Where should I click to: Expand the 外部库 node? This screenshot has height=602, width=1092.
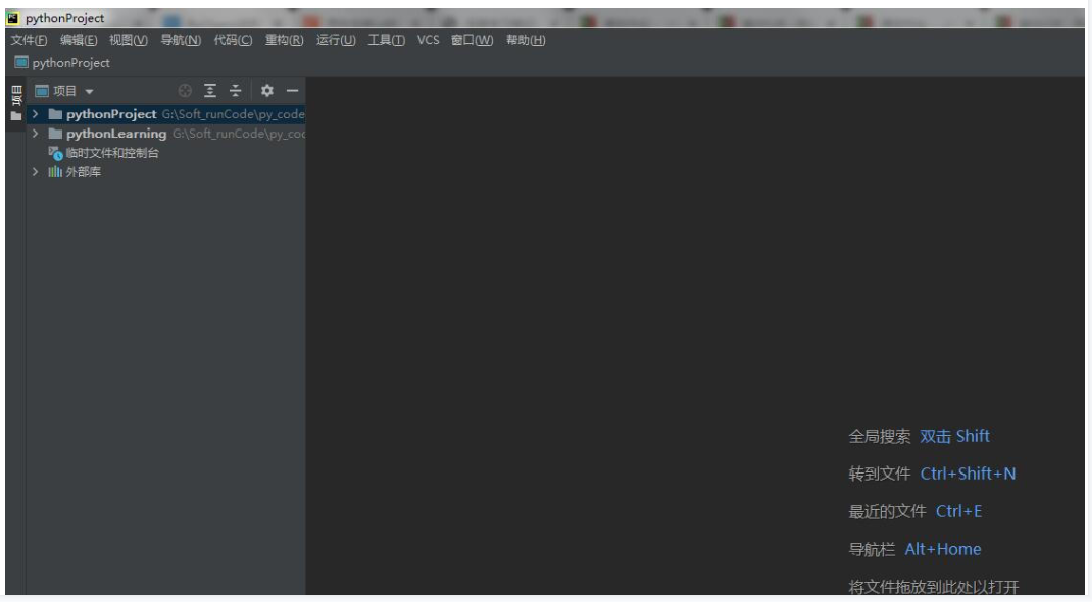click(x=36, y=171)
